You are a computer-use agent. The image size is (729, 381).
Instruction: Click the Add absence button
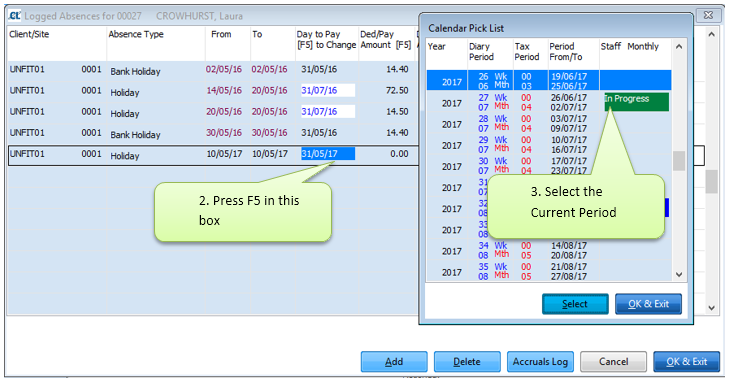(x=394, y=361)
